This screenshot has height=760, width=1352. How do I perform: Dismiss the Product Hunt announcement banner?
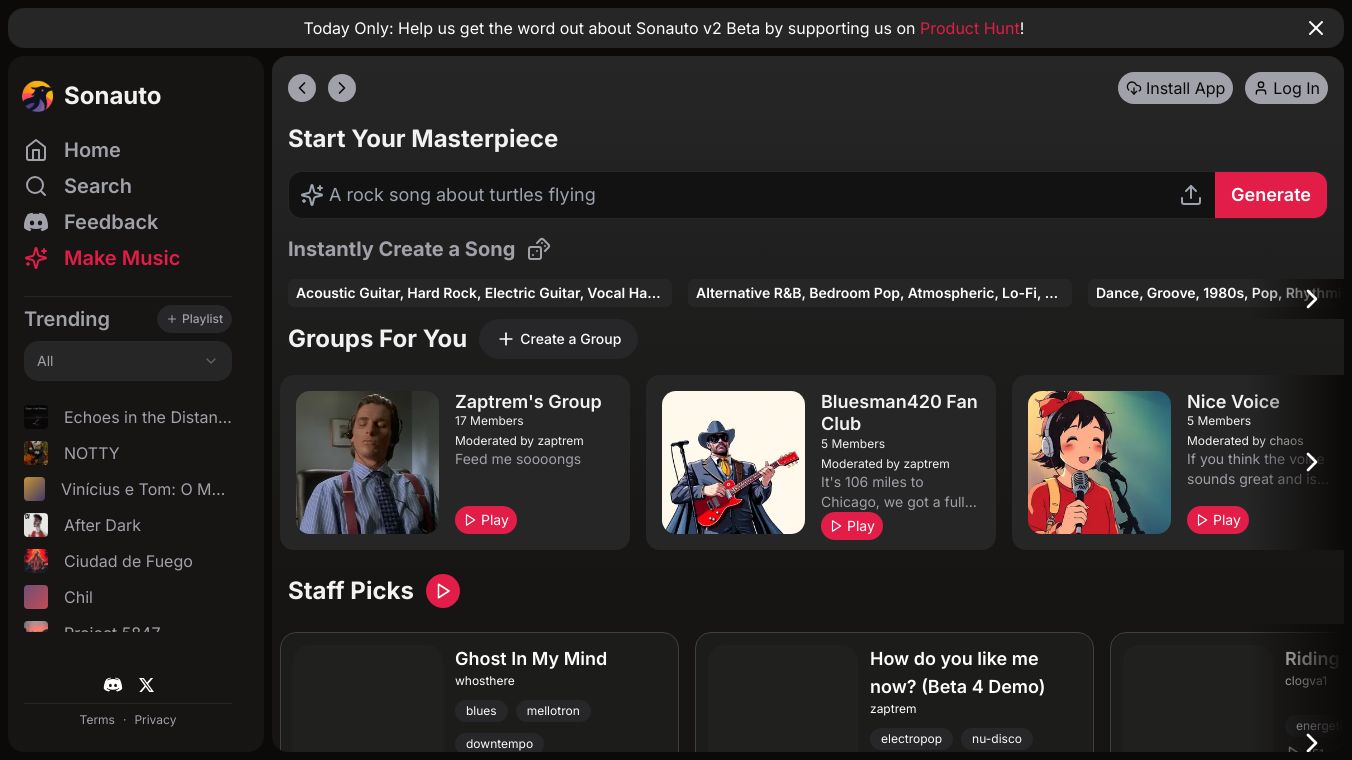tap(1316, 28)
